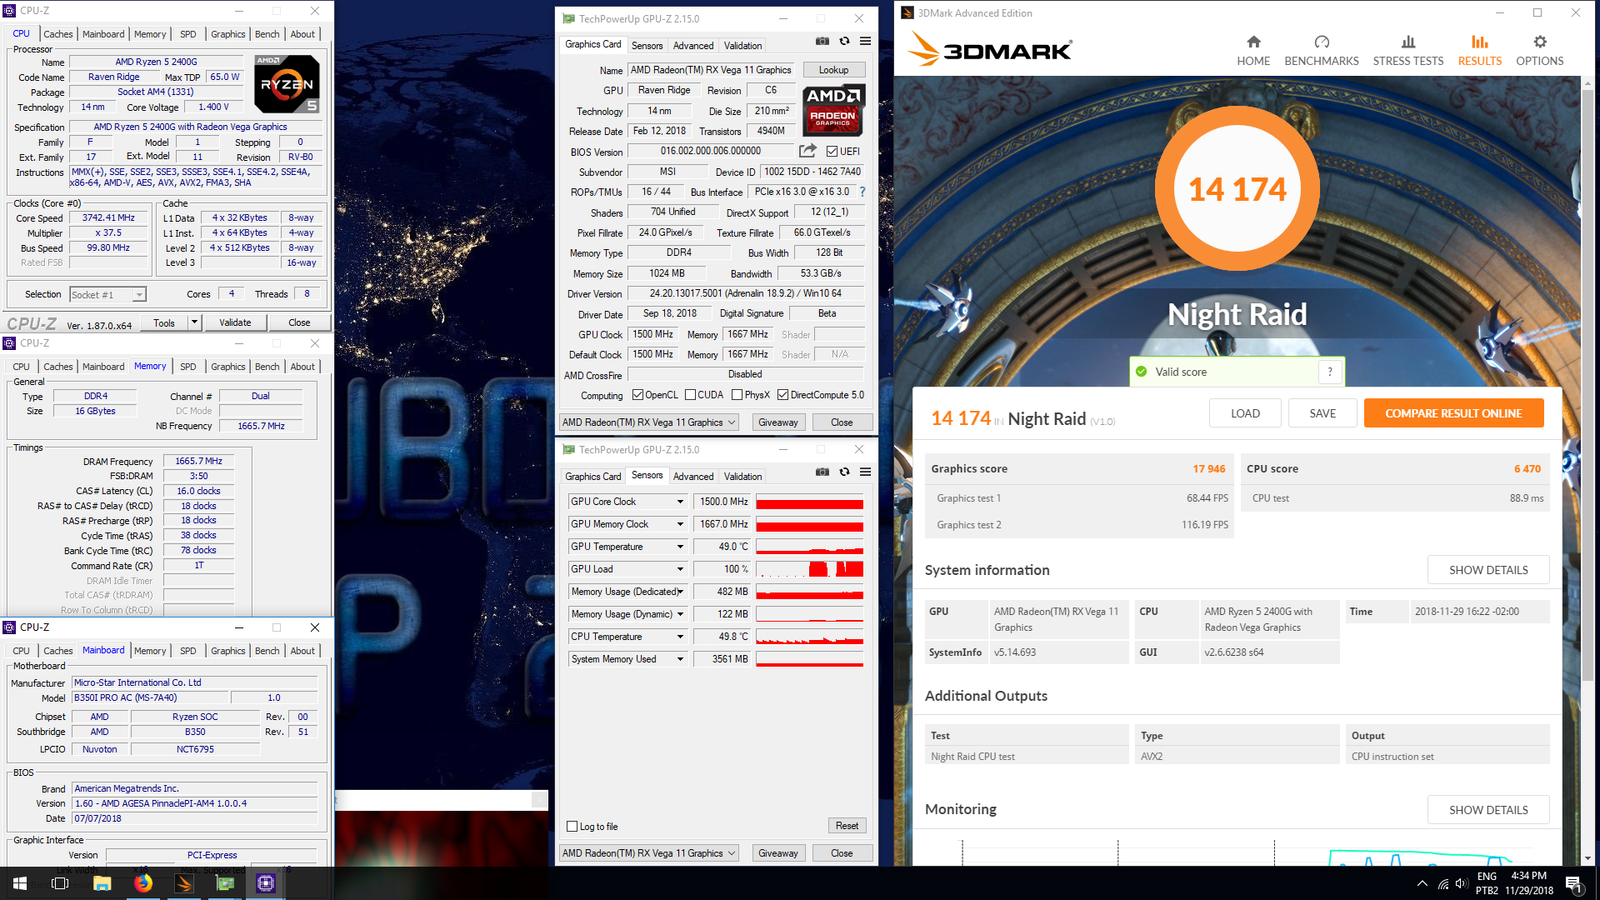Switch to the GPU-Z Advanced tab
The image size is (1600, 900).
(693, 46)
